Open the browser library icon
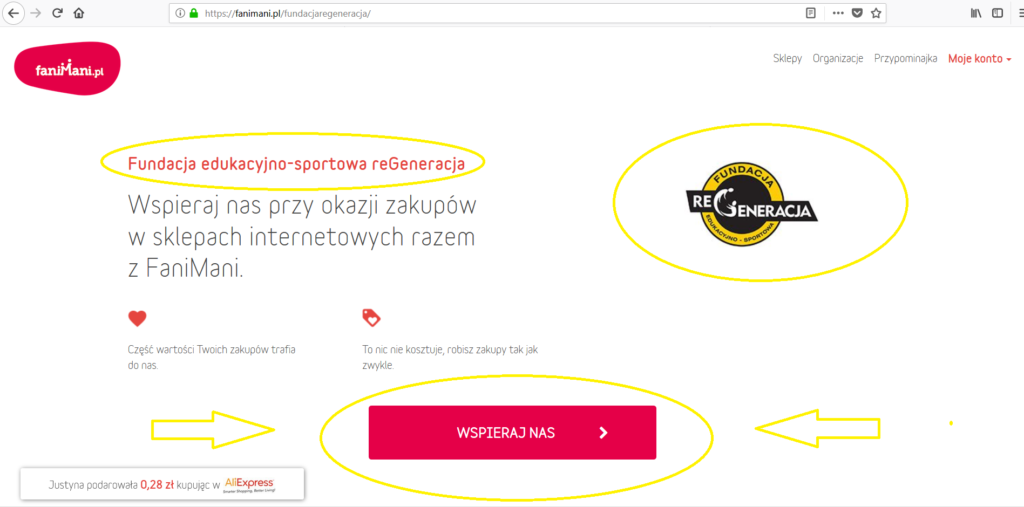The height and width of the screenshot is (507, 1024). tap(976, 13)
